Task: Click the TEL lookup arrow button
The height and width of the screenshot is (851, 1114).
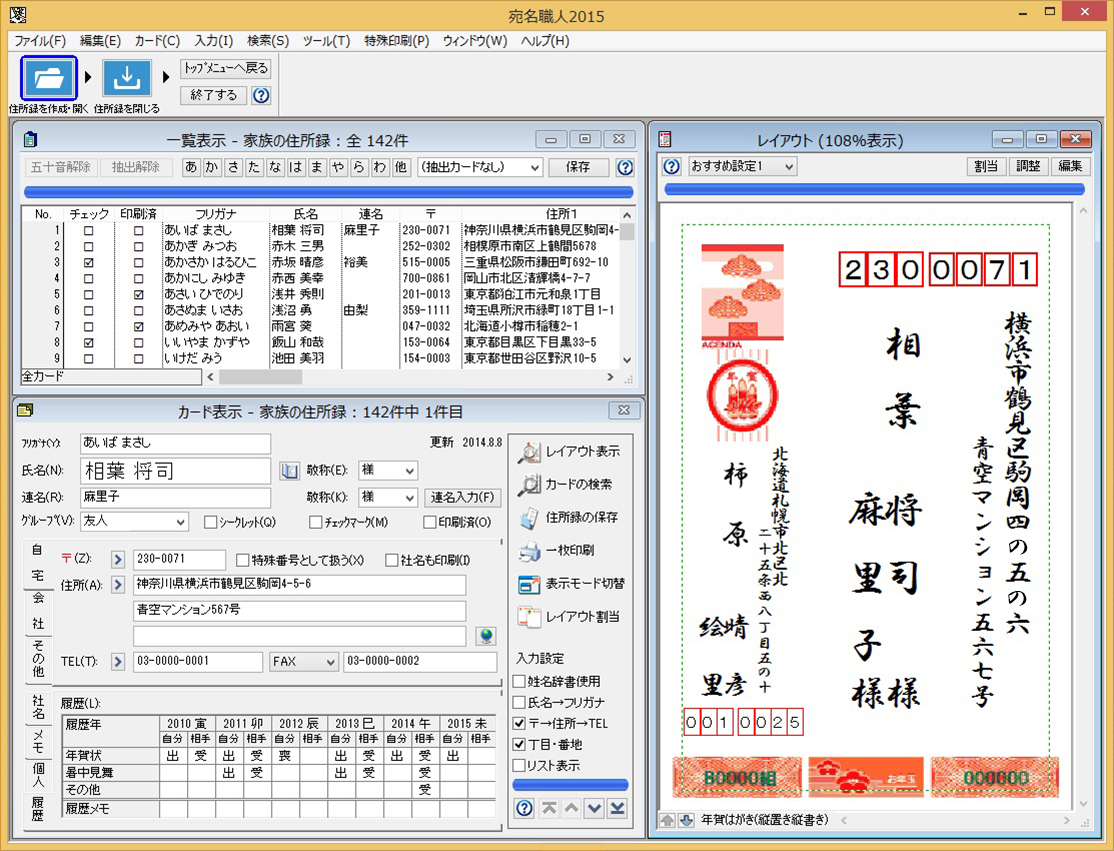Action: 118,661
